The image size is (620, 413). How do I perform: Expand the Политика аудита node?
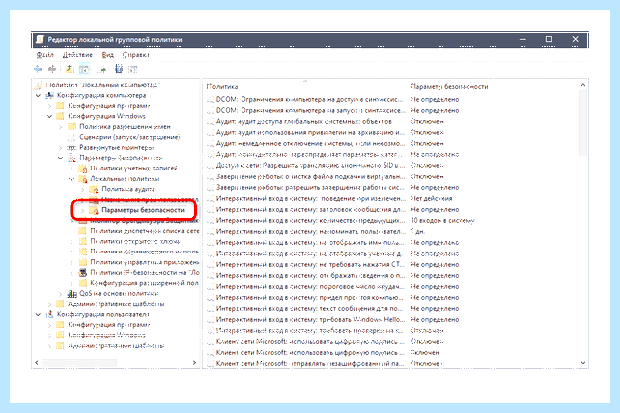click(83, 189)
